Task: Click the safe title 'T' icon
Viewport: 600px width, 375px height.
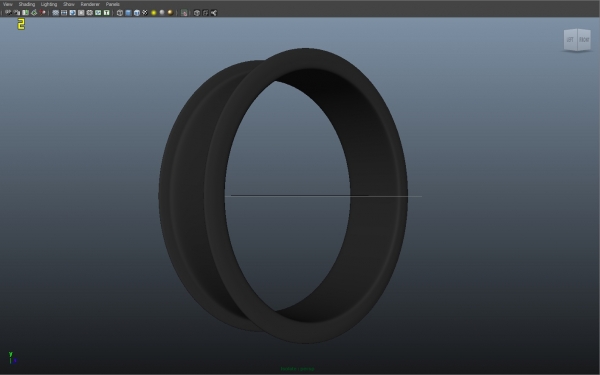Action: coord(107,13)
